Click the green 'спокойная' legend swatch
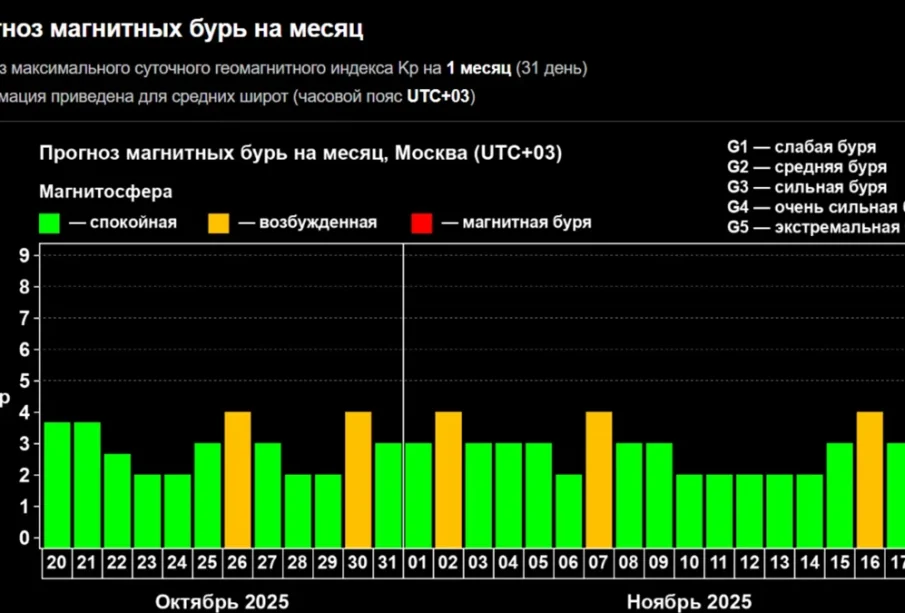 coord(50,222)
